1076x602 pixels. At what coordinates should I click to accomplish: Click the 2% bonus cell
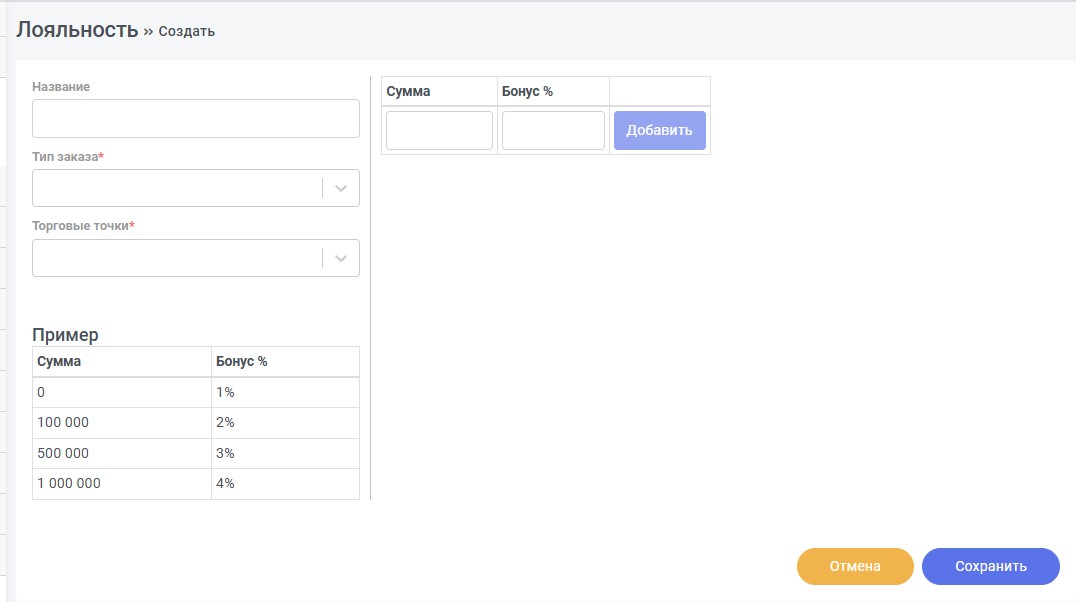point(285,423)
